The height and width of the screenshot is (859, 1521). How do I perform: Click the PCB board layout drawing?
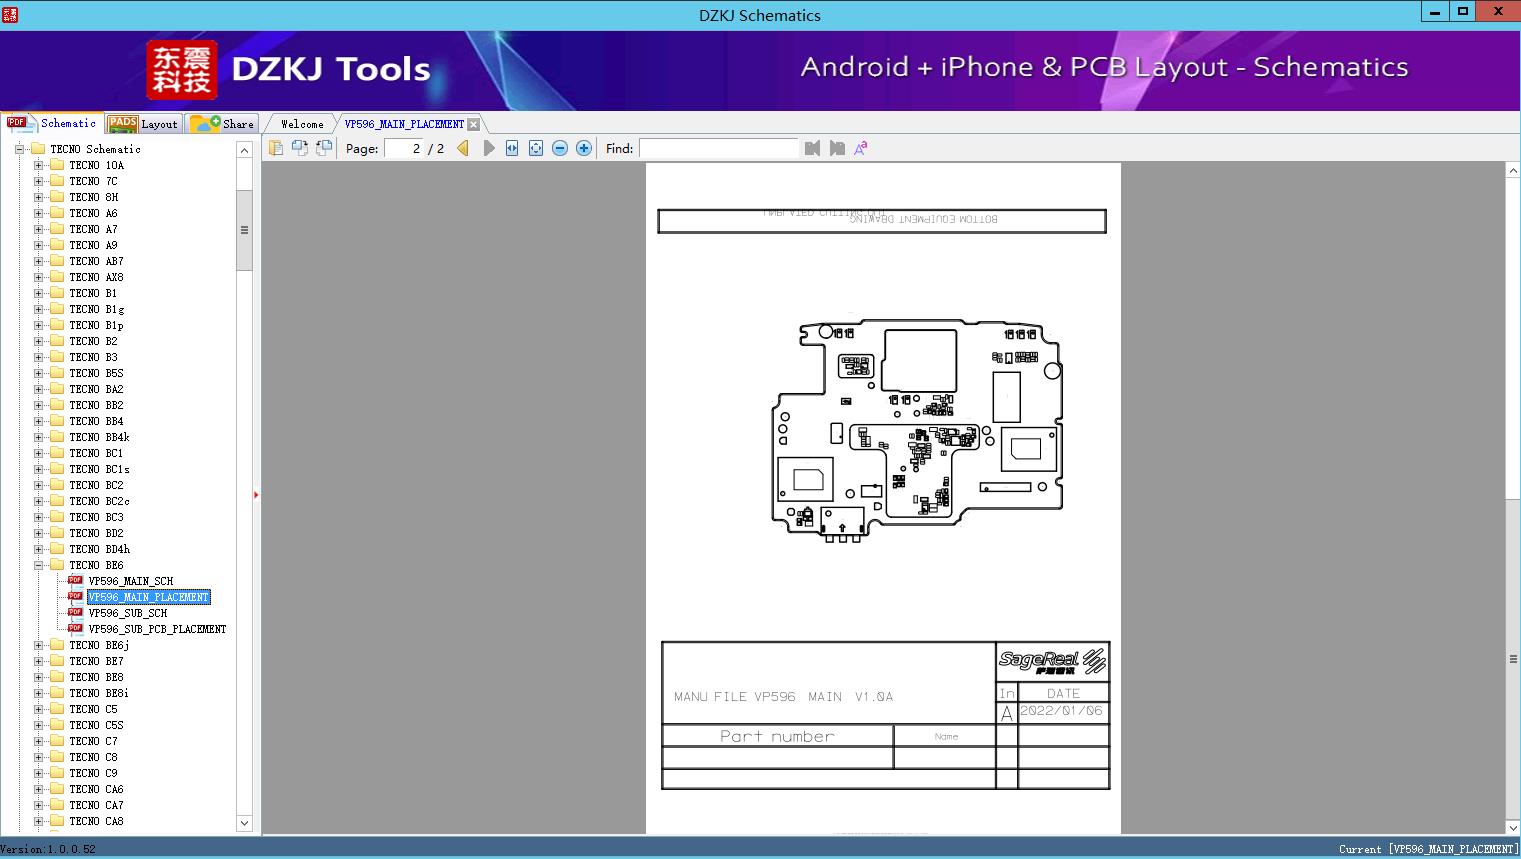pos(917,431)
